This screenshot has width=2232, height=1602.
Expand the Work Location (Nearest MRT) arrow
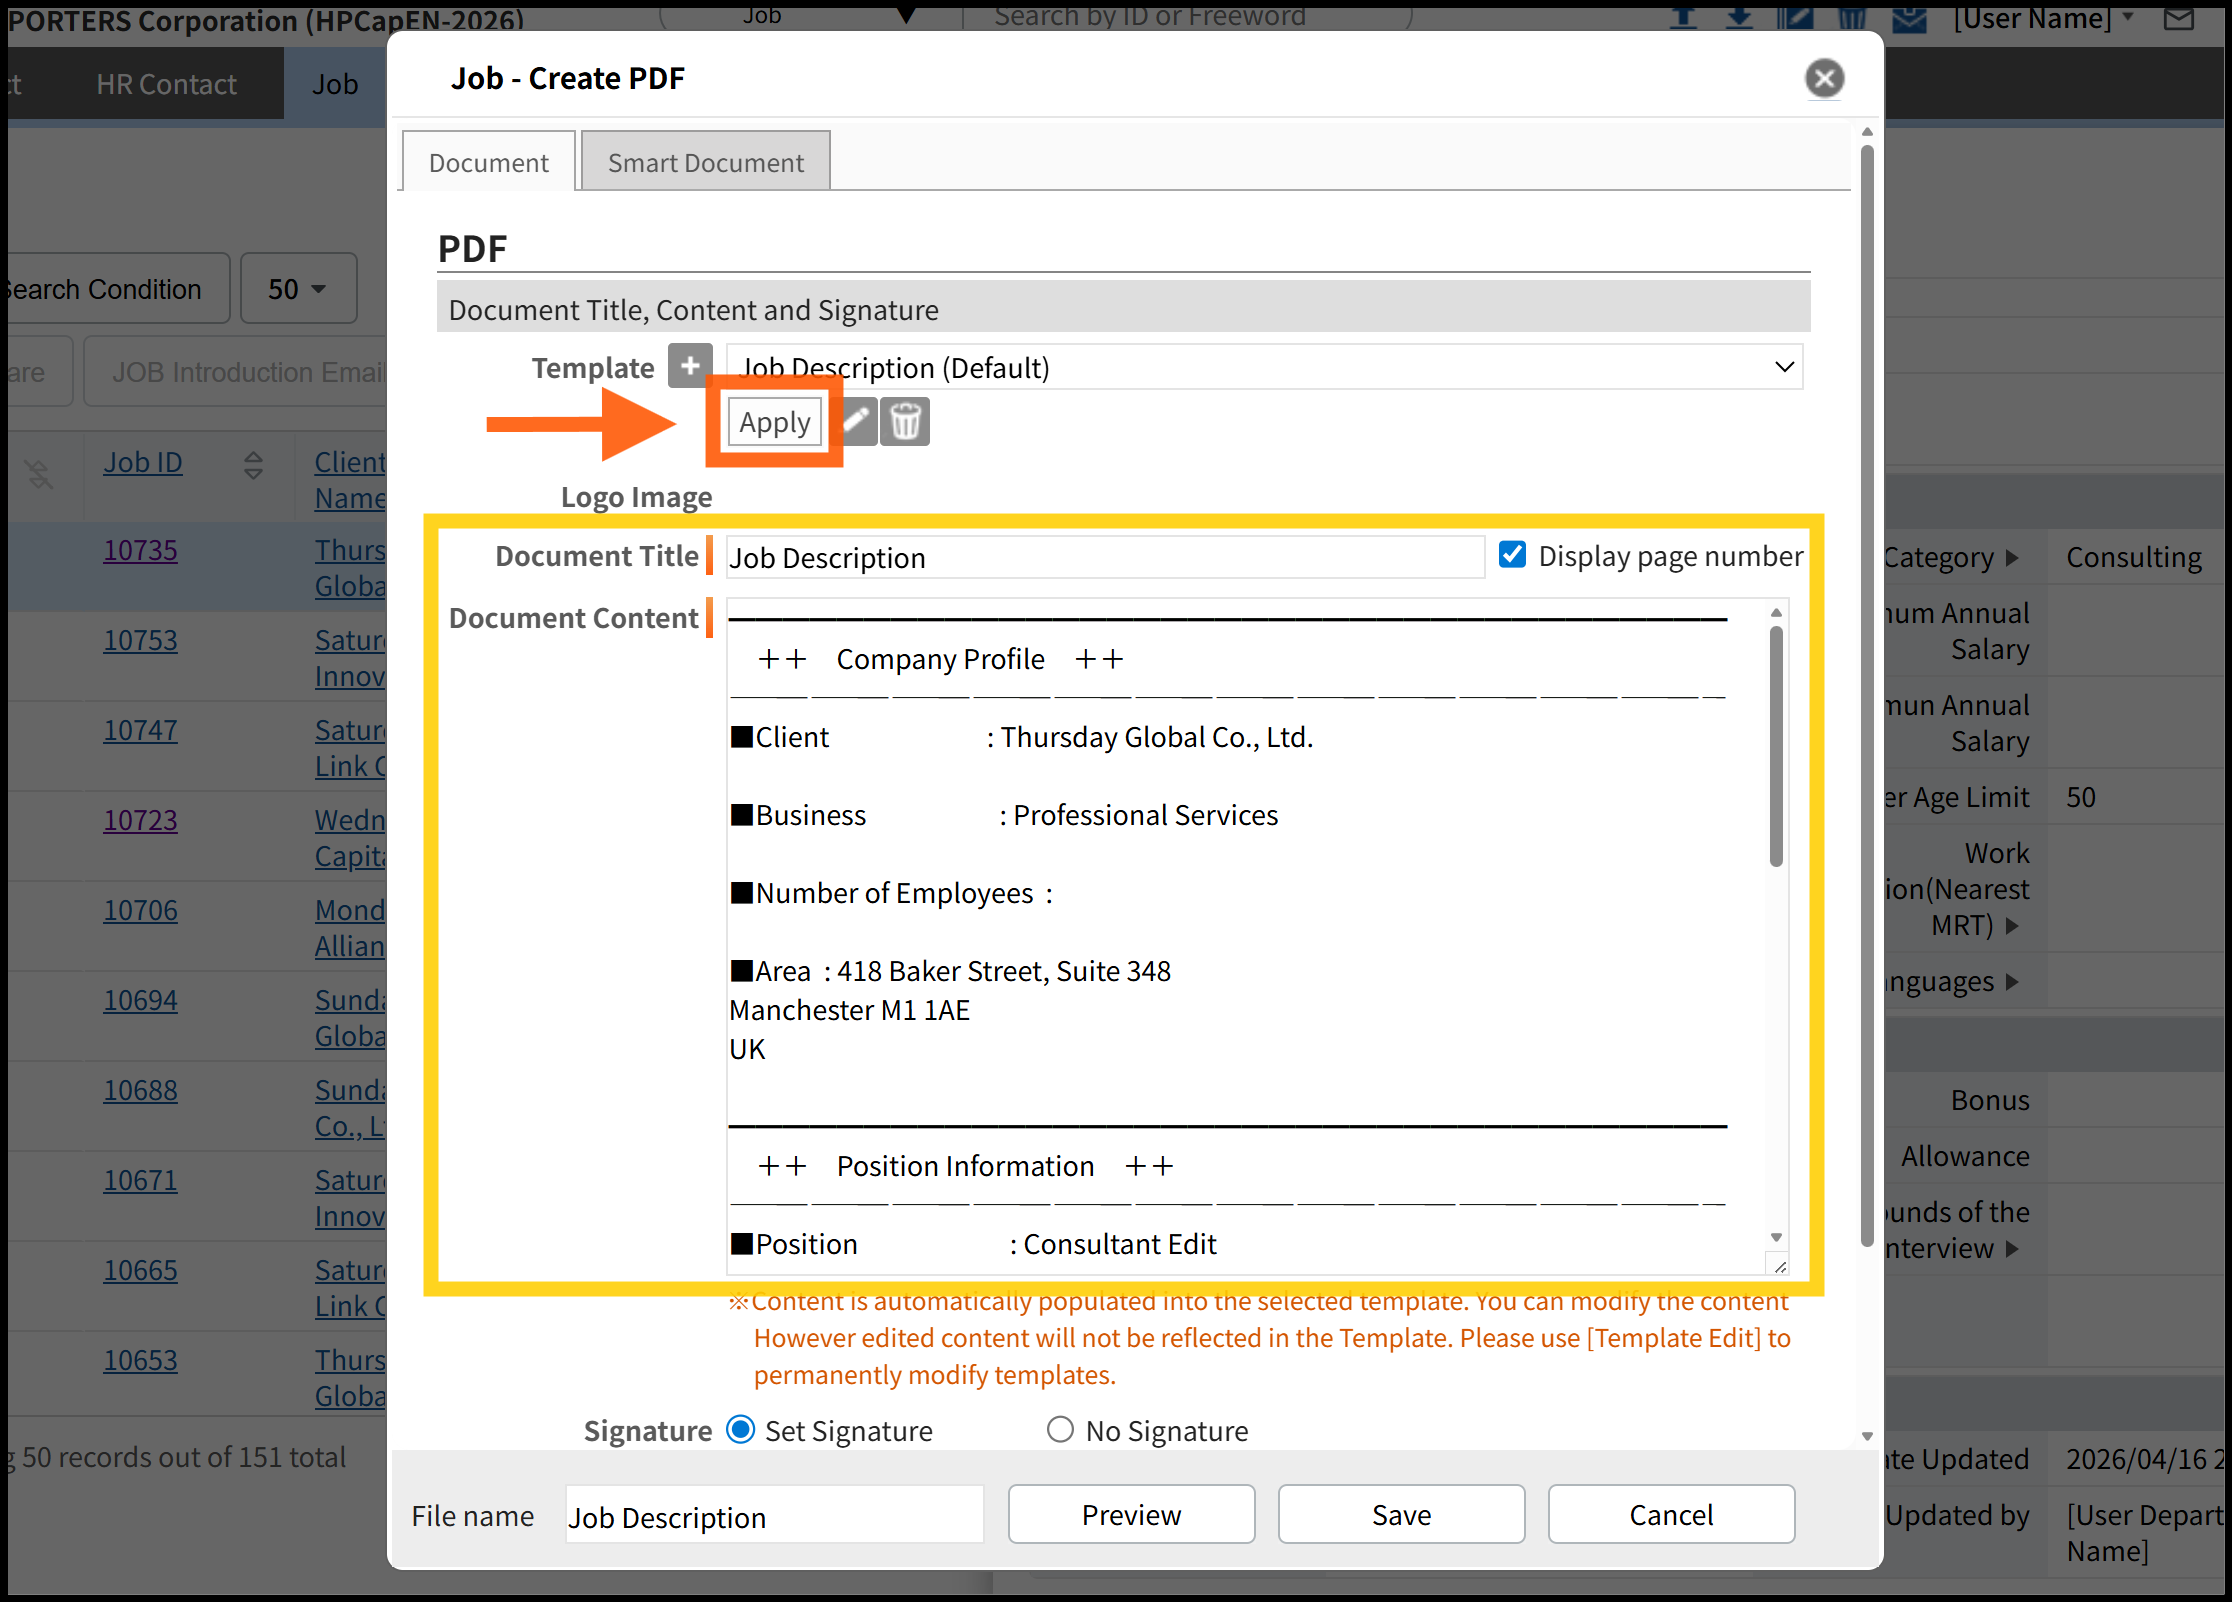tap(2012, 925)
